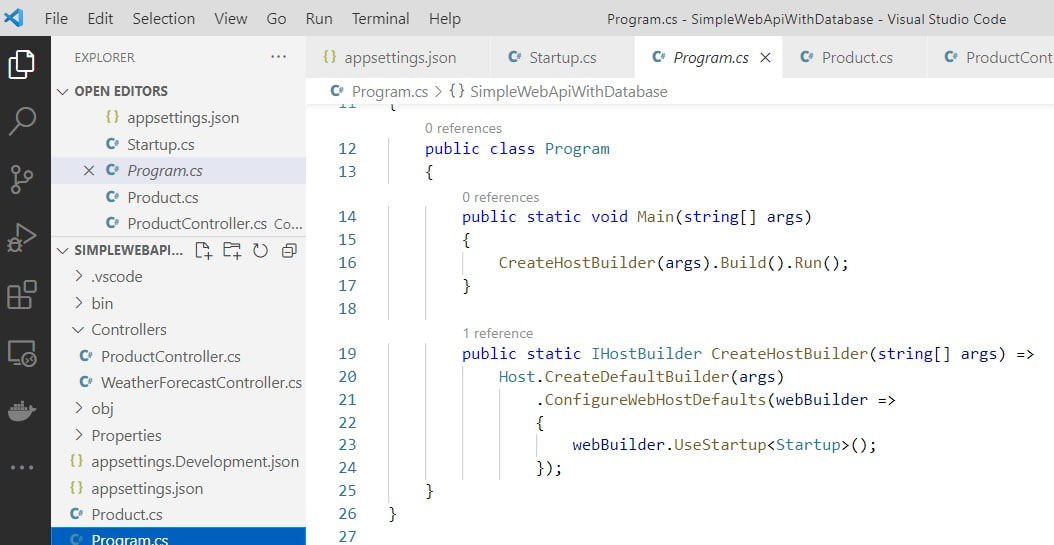Click '0 references' above class Program
This screenshot has width=1054, height=545.
tap(463, 128)
